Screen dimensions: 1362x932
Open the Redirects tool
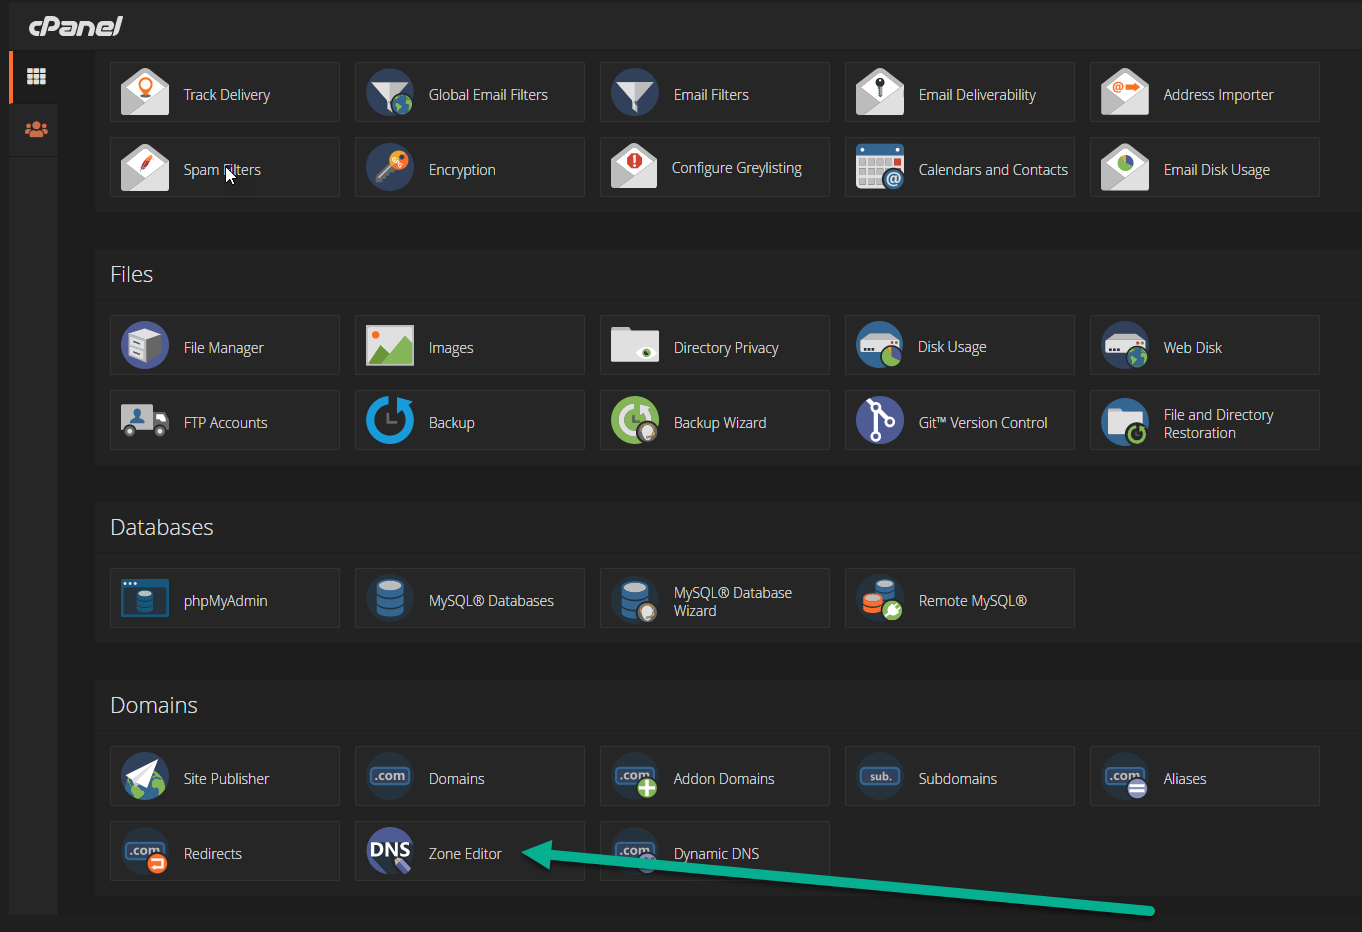212,854
